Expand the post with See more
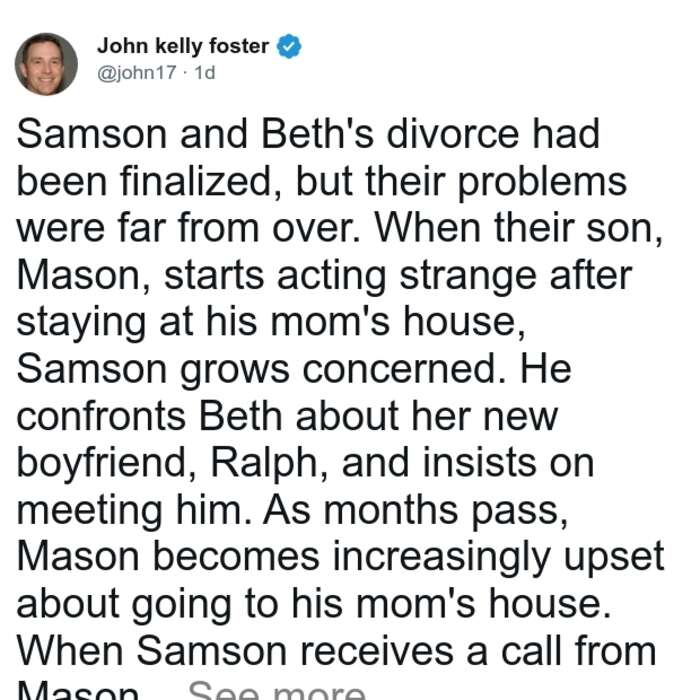Screen dimensions: 700x700 coord(277,691)
